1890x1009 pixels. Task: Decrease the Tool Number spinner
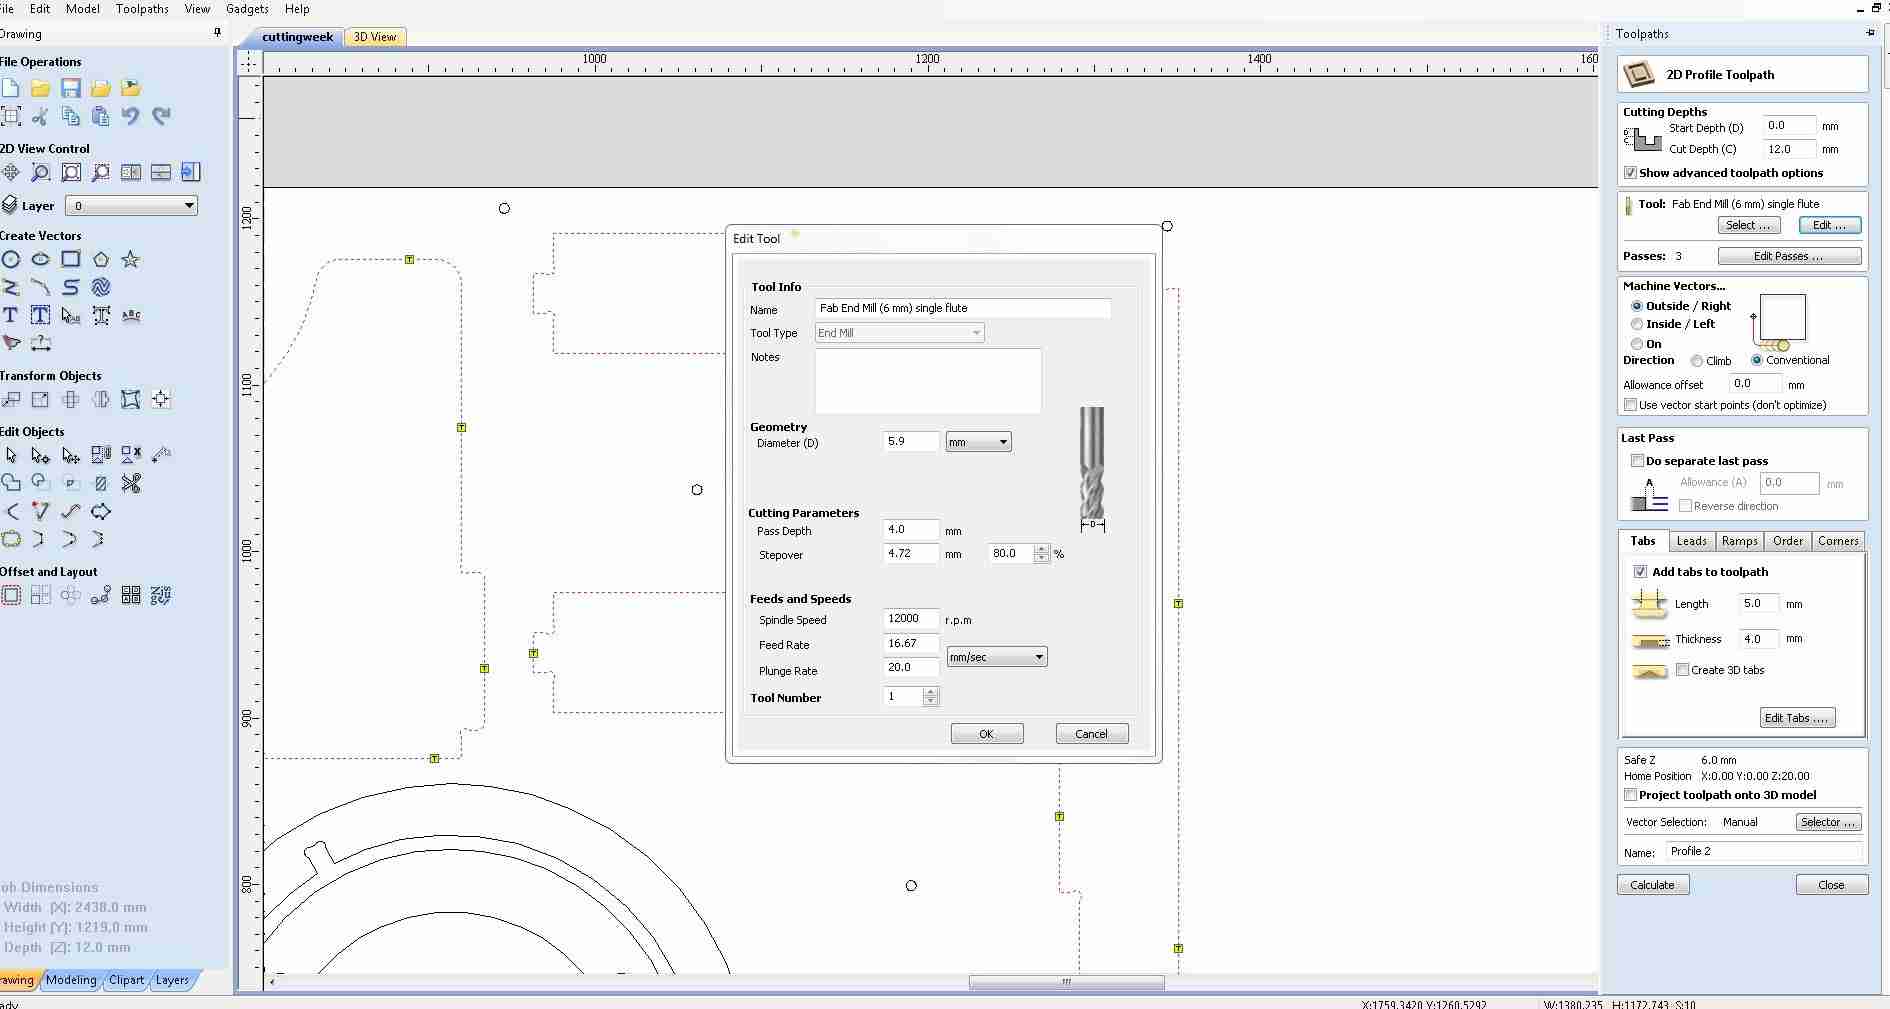(931, 701)
